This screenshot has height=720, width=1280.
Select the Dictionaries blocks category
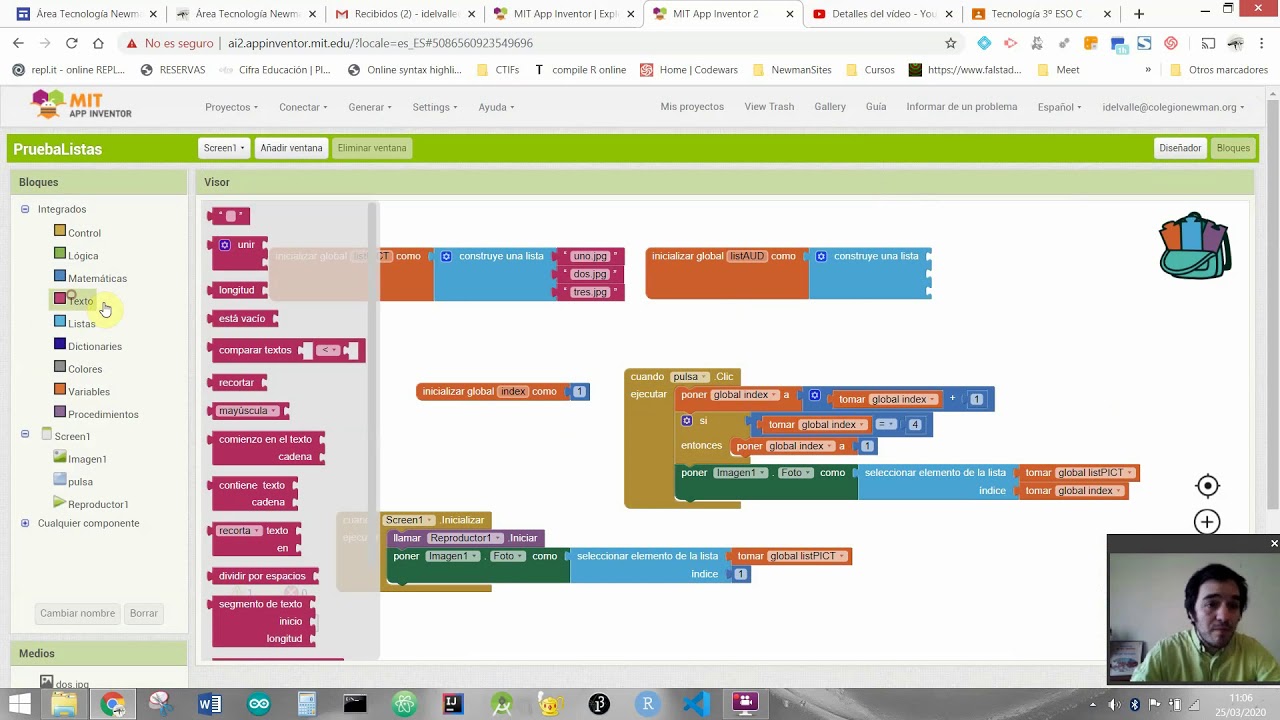(95, 347)
